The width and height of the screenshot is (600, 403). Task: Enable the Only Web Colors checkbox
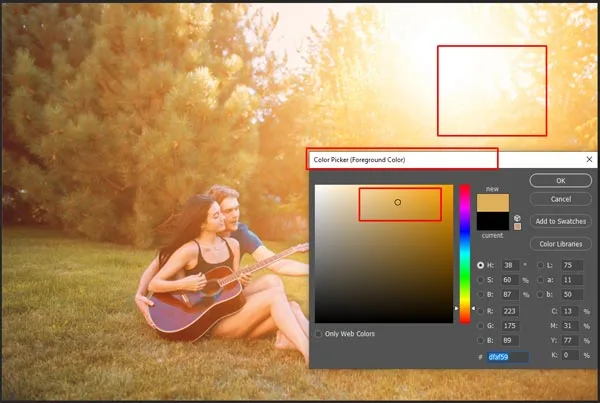(x=318, y=334)
